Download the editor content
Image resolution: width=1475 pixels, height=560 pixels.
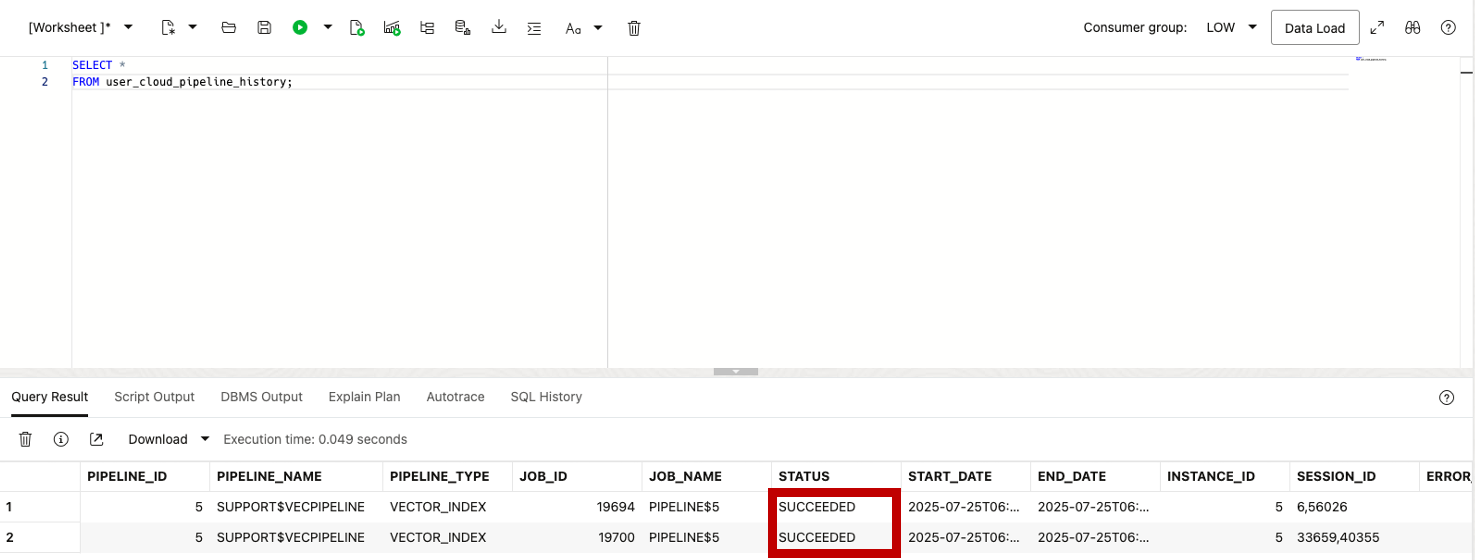point(499,28)
